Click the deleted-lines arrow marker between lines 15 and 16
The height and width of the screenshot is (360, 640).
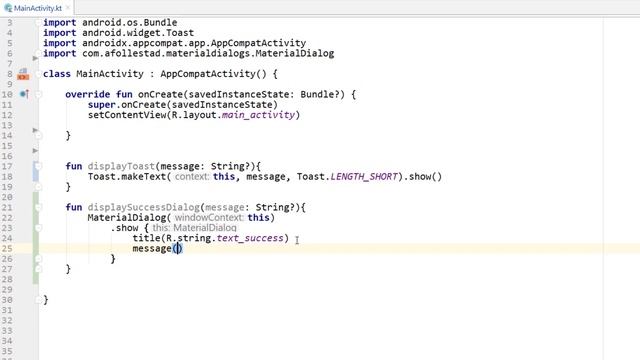[x=36, y=151]
